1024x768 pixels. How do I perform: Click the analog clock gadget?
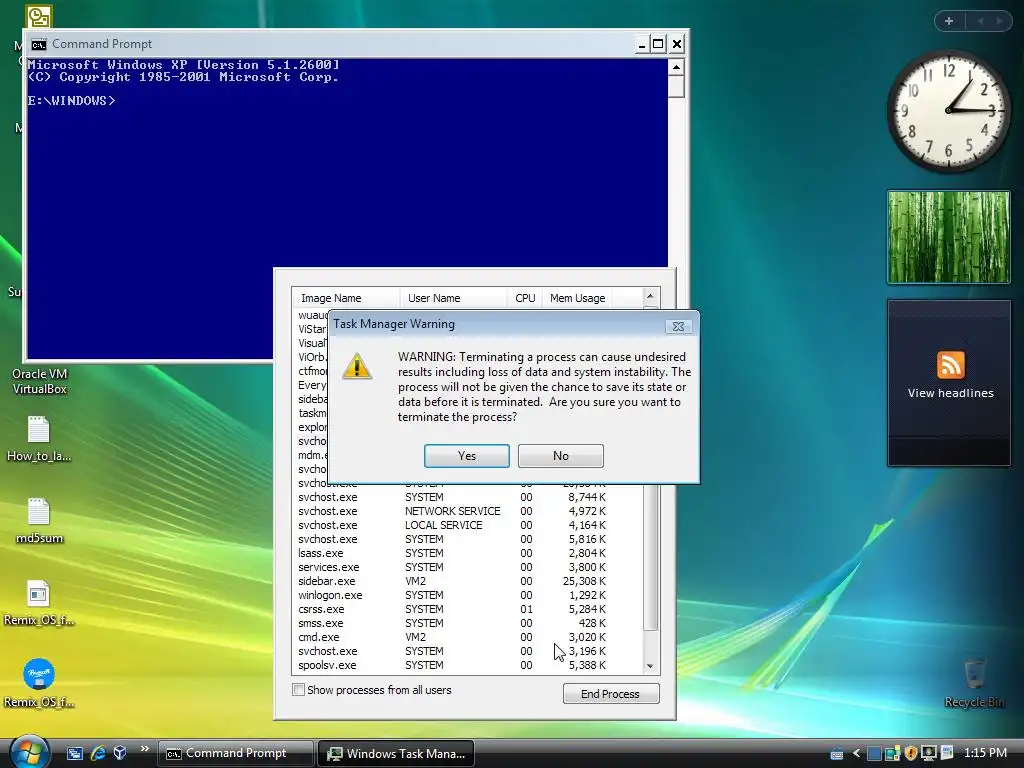[948, 111]
